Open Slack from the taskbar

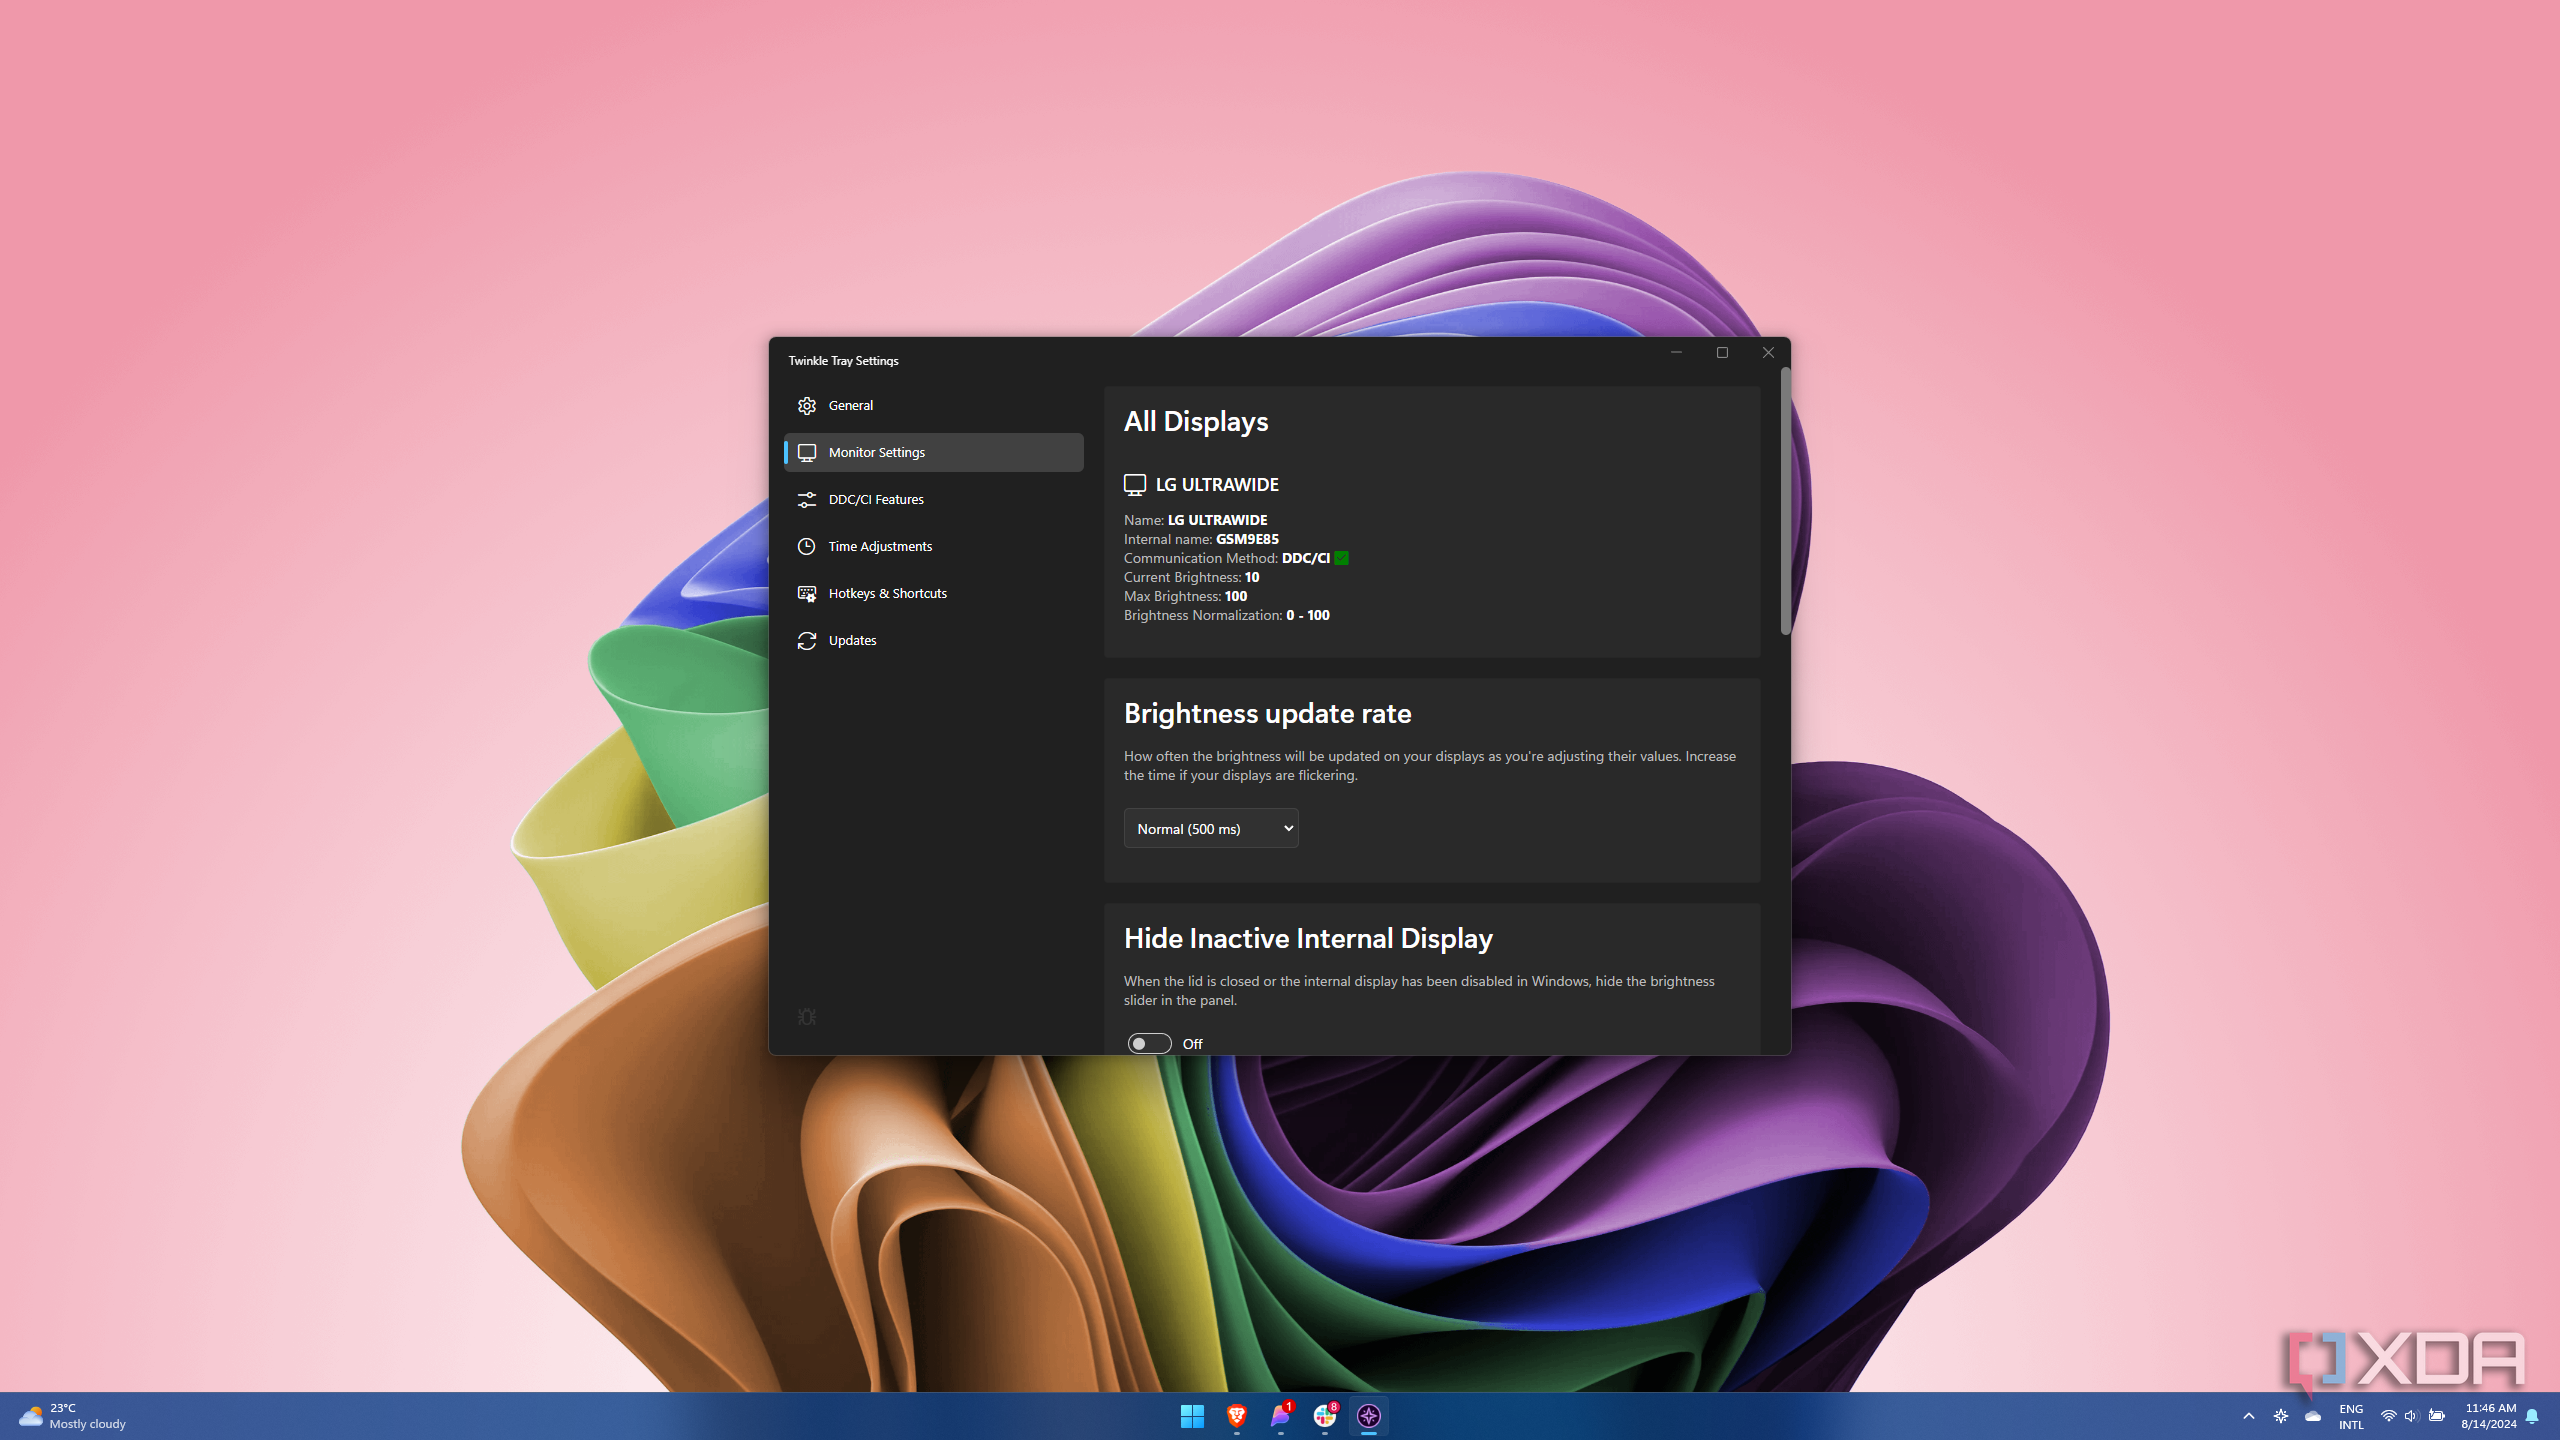[1324, 1416]
